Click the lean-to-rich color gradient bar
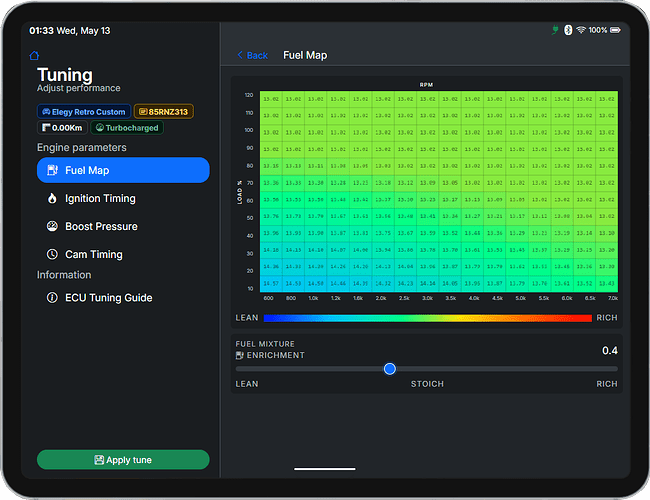This screenshot has height=500, width=650. (x=428, y=318)
